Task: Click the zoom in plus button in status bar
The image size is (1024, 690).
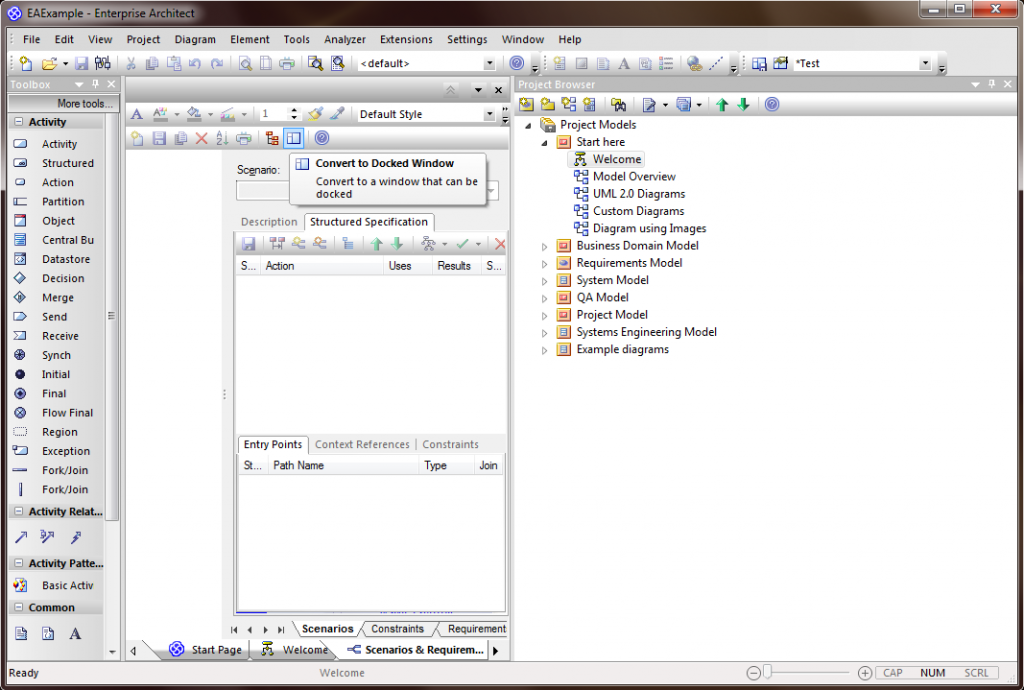Action: pos(865,673)
